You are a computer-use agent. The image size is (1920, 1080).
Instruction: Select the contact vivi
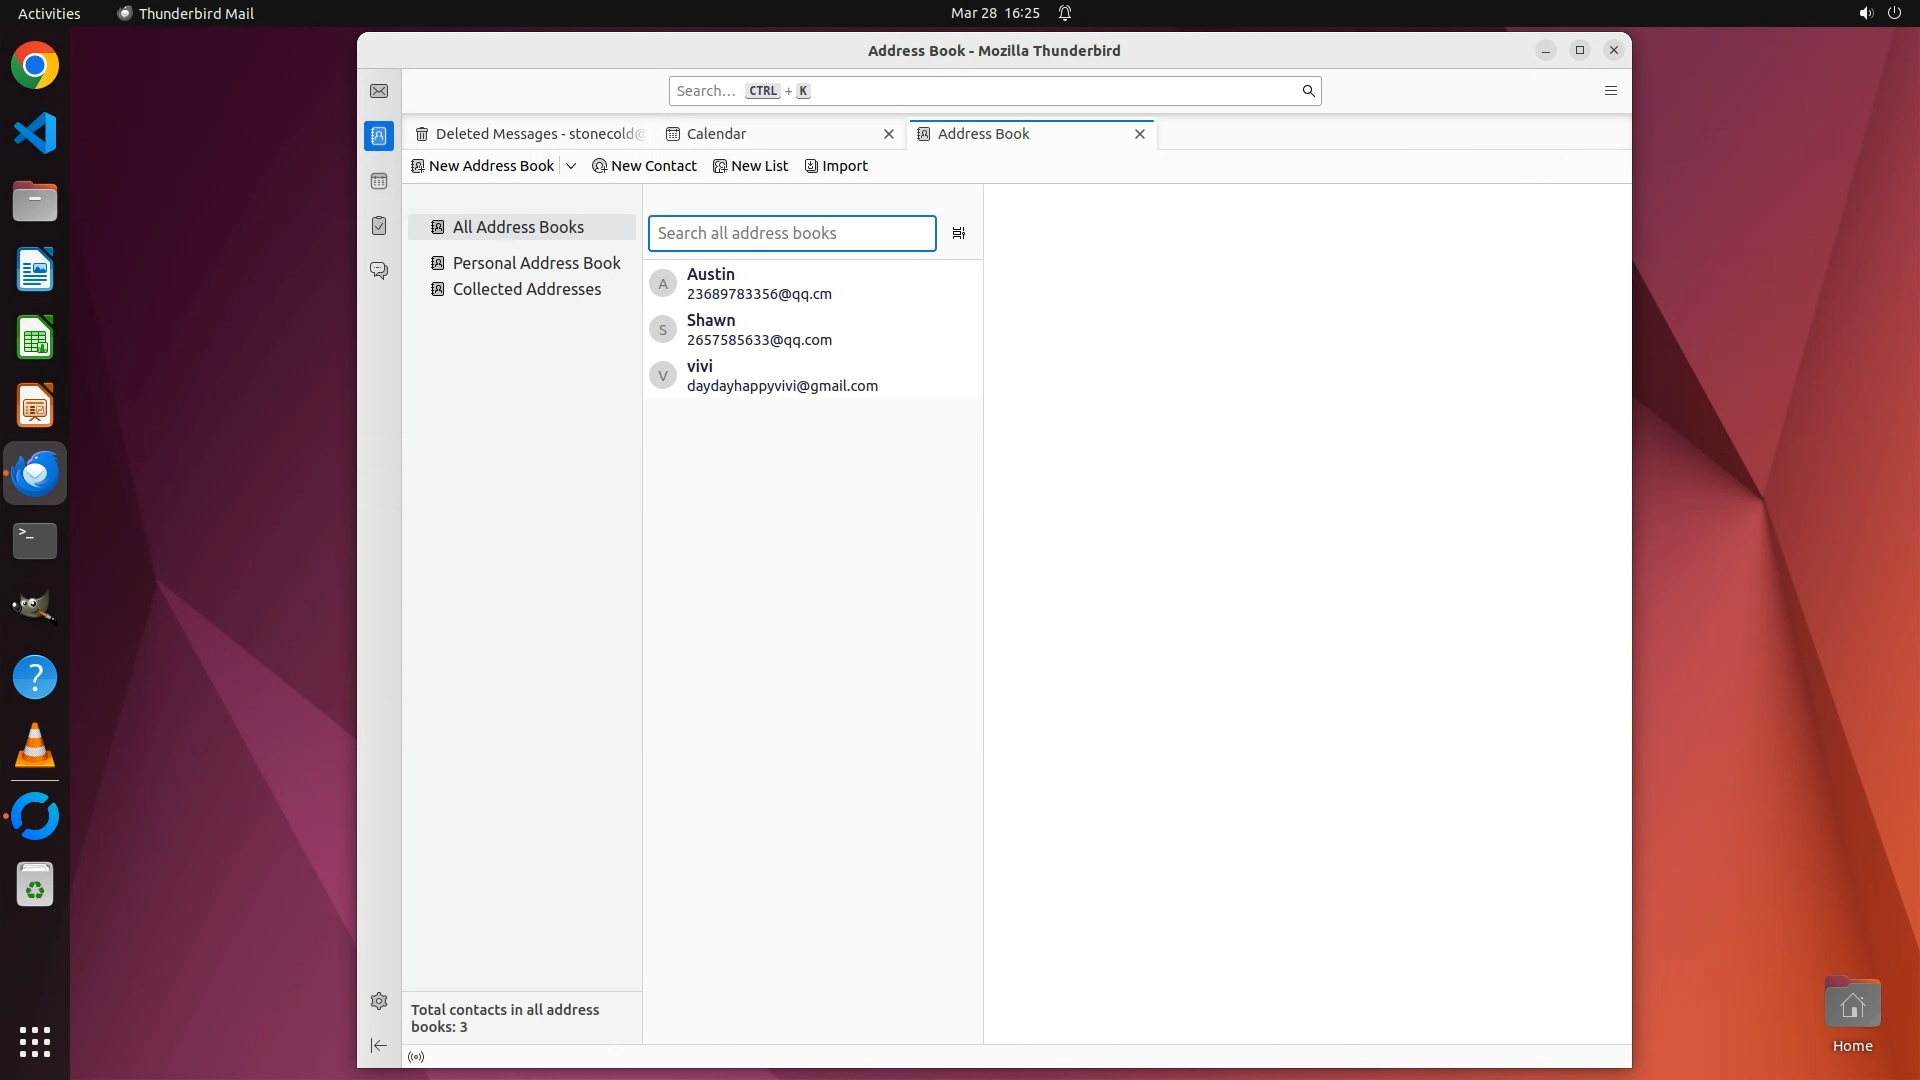(x=781, y=375)
